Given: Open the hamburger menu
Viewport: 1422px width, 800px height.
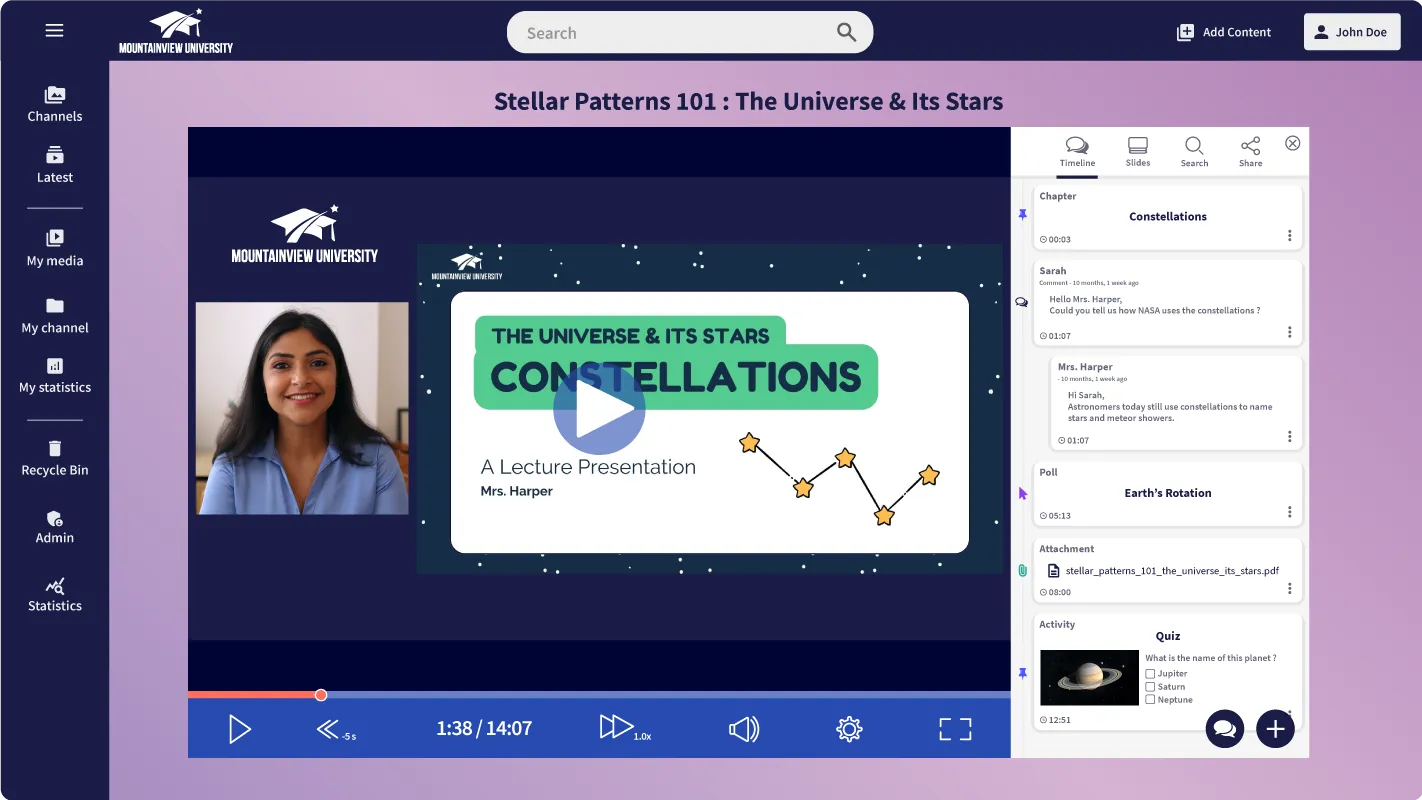Looking at the screenshot, I should (54, 31).
